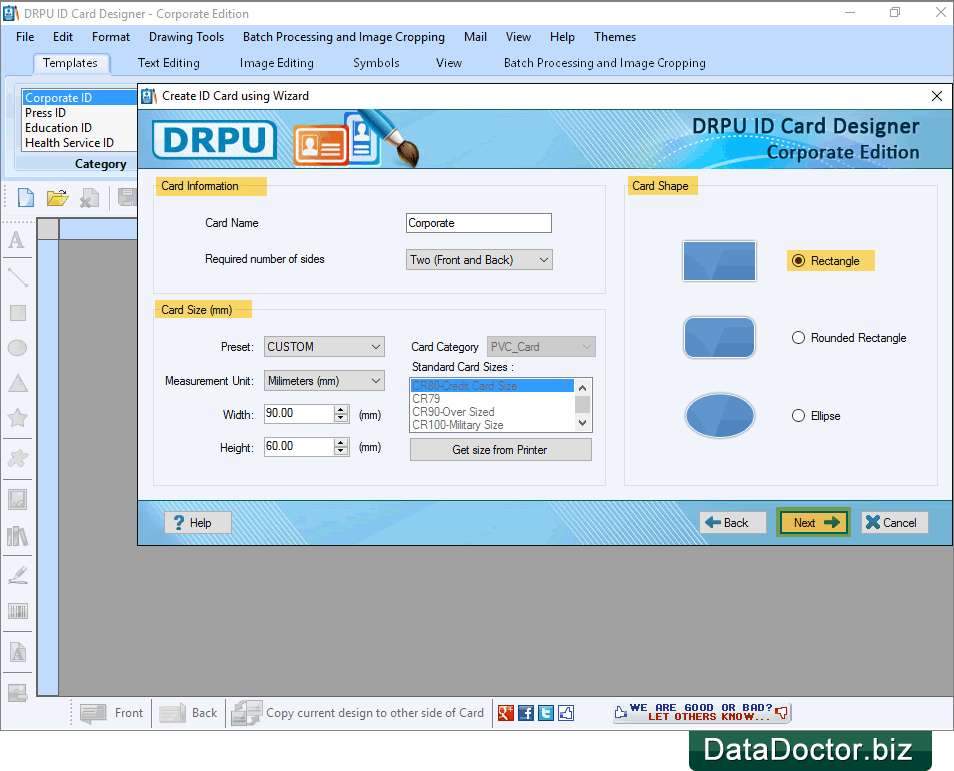This screenshot has width=954, height=771.
Task: Click the Rounded Rectangle shape preview
Action: pyautogui.click(x=719, y=337)
